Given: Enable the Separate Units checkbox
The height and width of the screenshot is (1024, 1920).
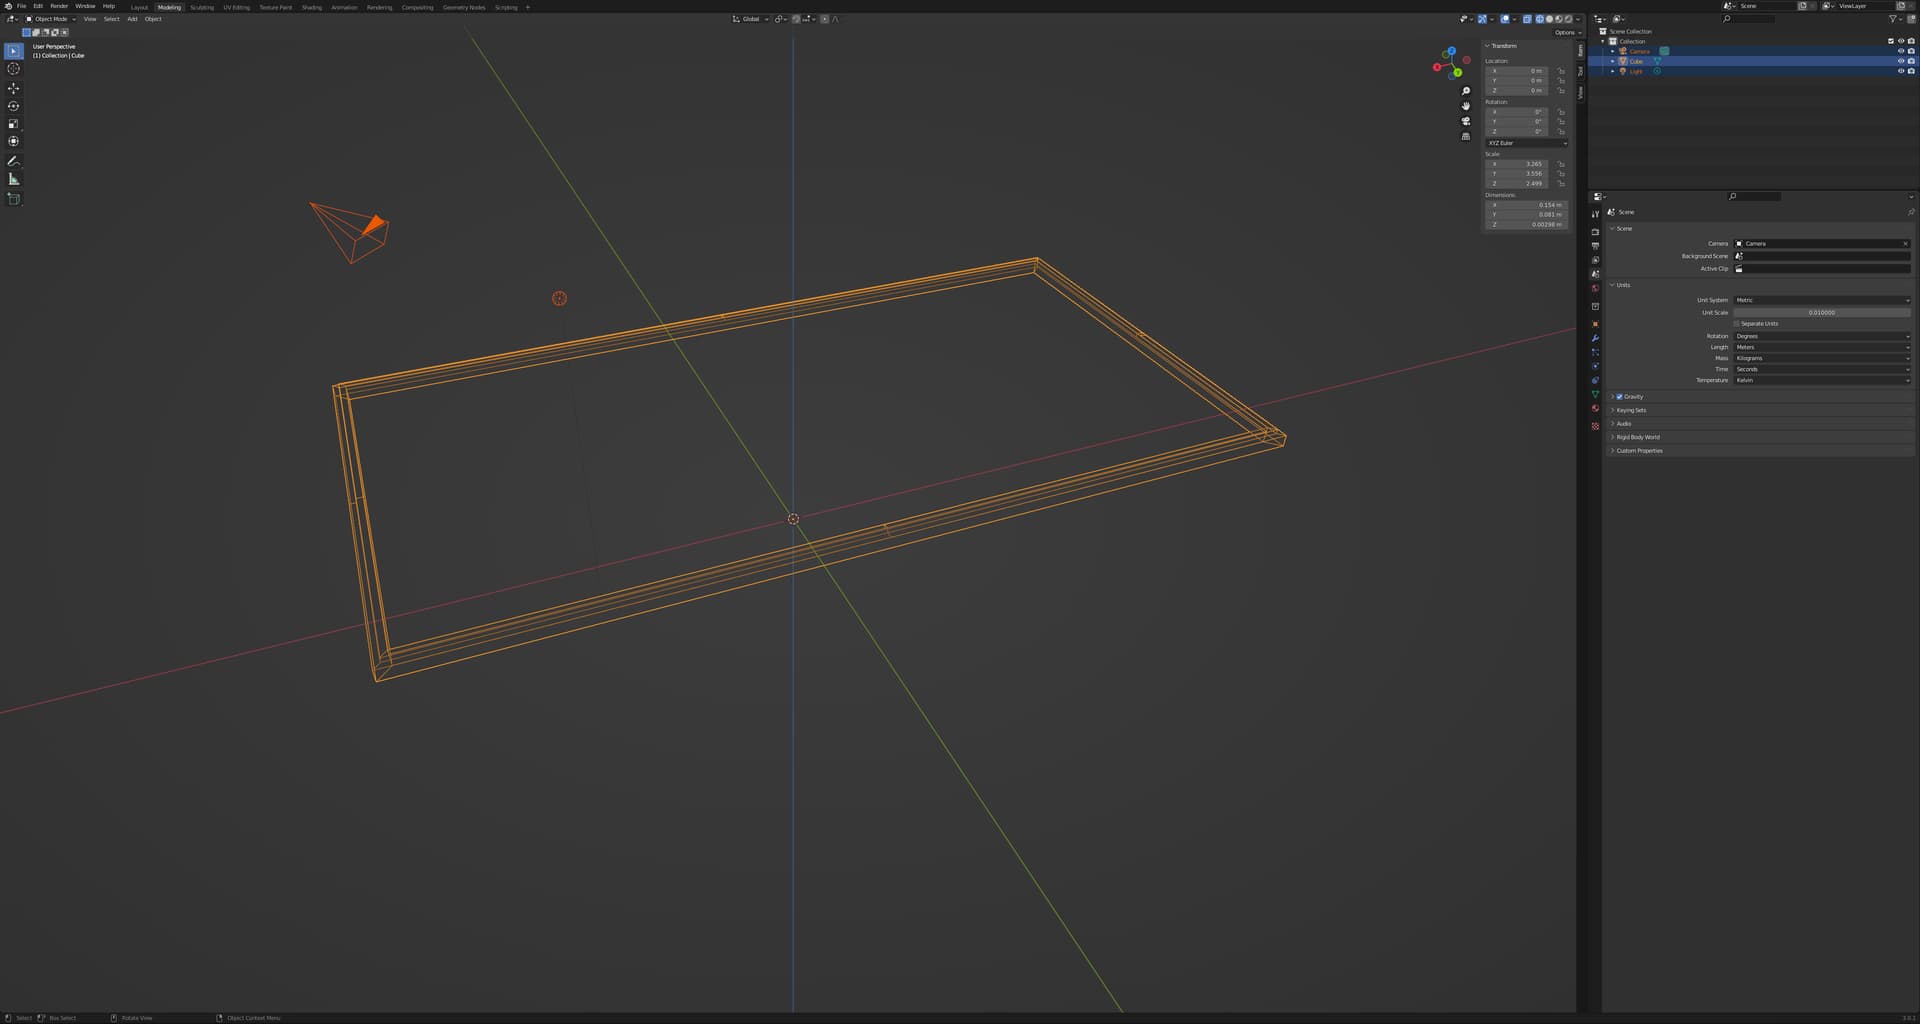Looking at the screenshot, I should click(x=1737, y=324).
